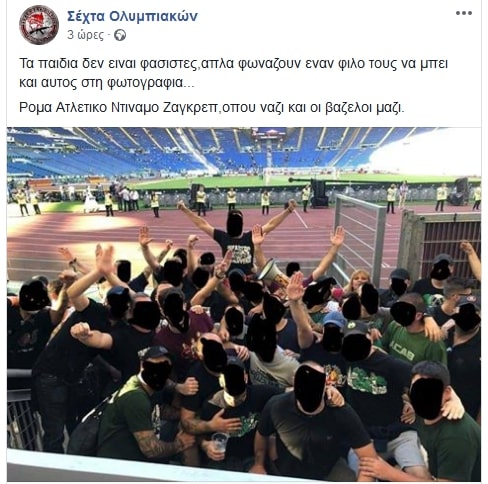Click the "3 ώρες" post timestamp

tap(86, 35)
